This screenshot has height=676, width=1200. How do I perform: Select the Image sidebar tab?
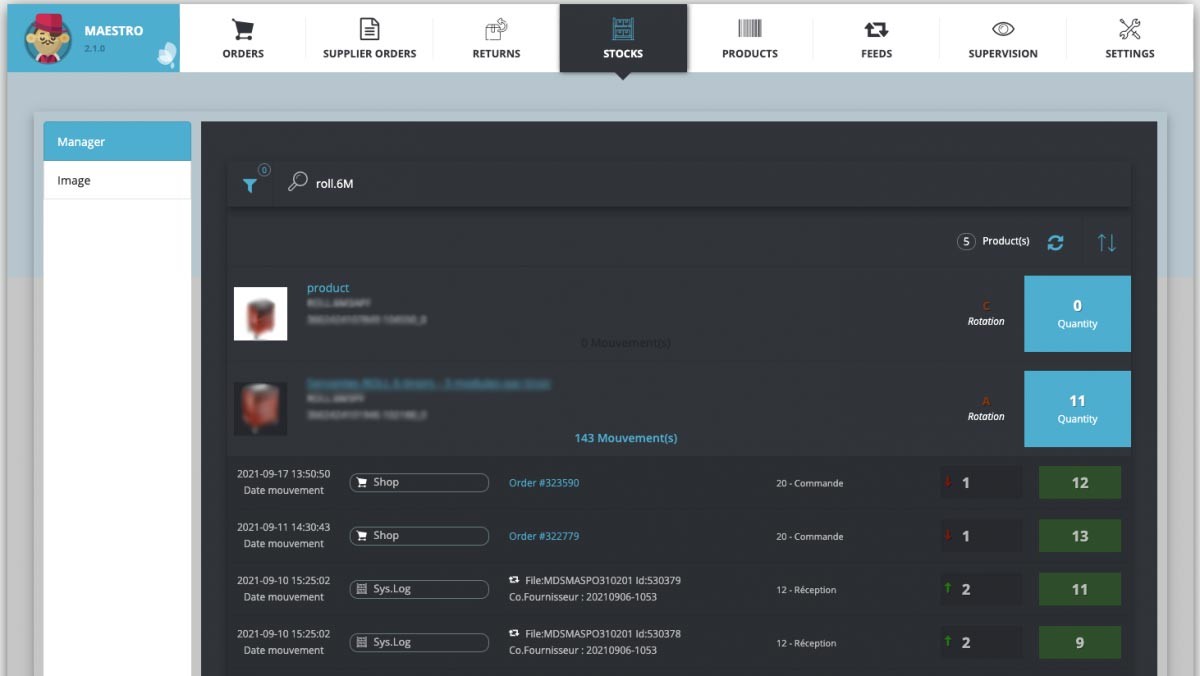117,181
